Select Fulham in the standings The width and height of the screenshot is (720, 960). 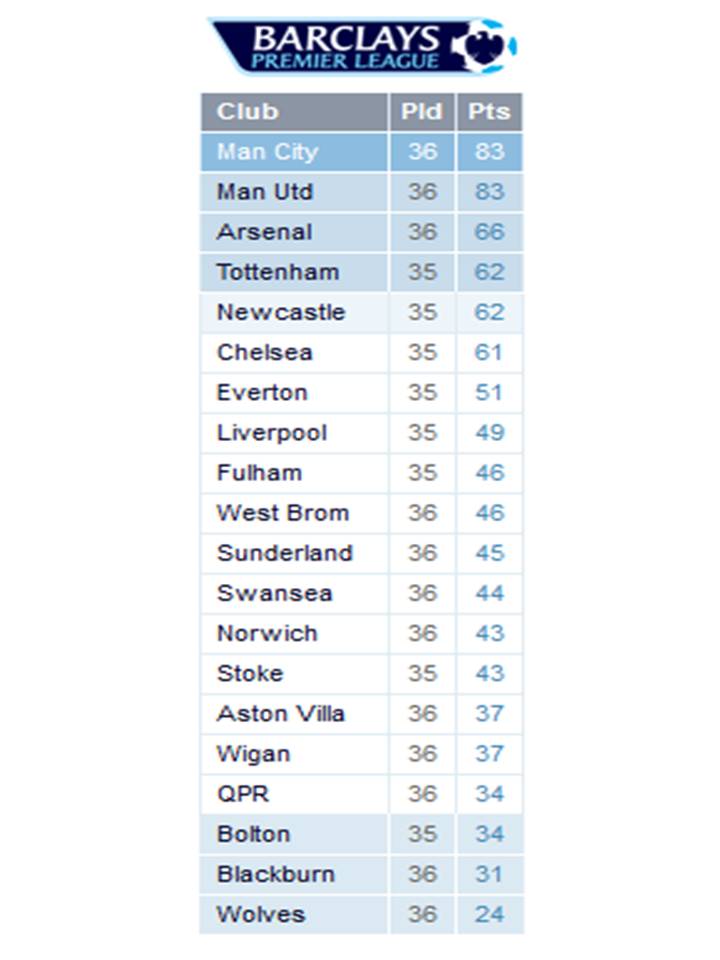259,473
